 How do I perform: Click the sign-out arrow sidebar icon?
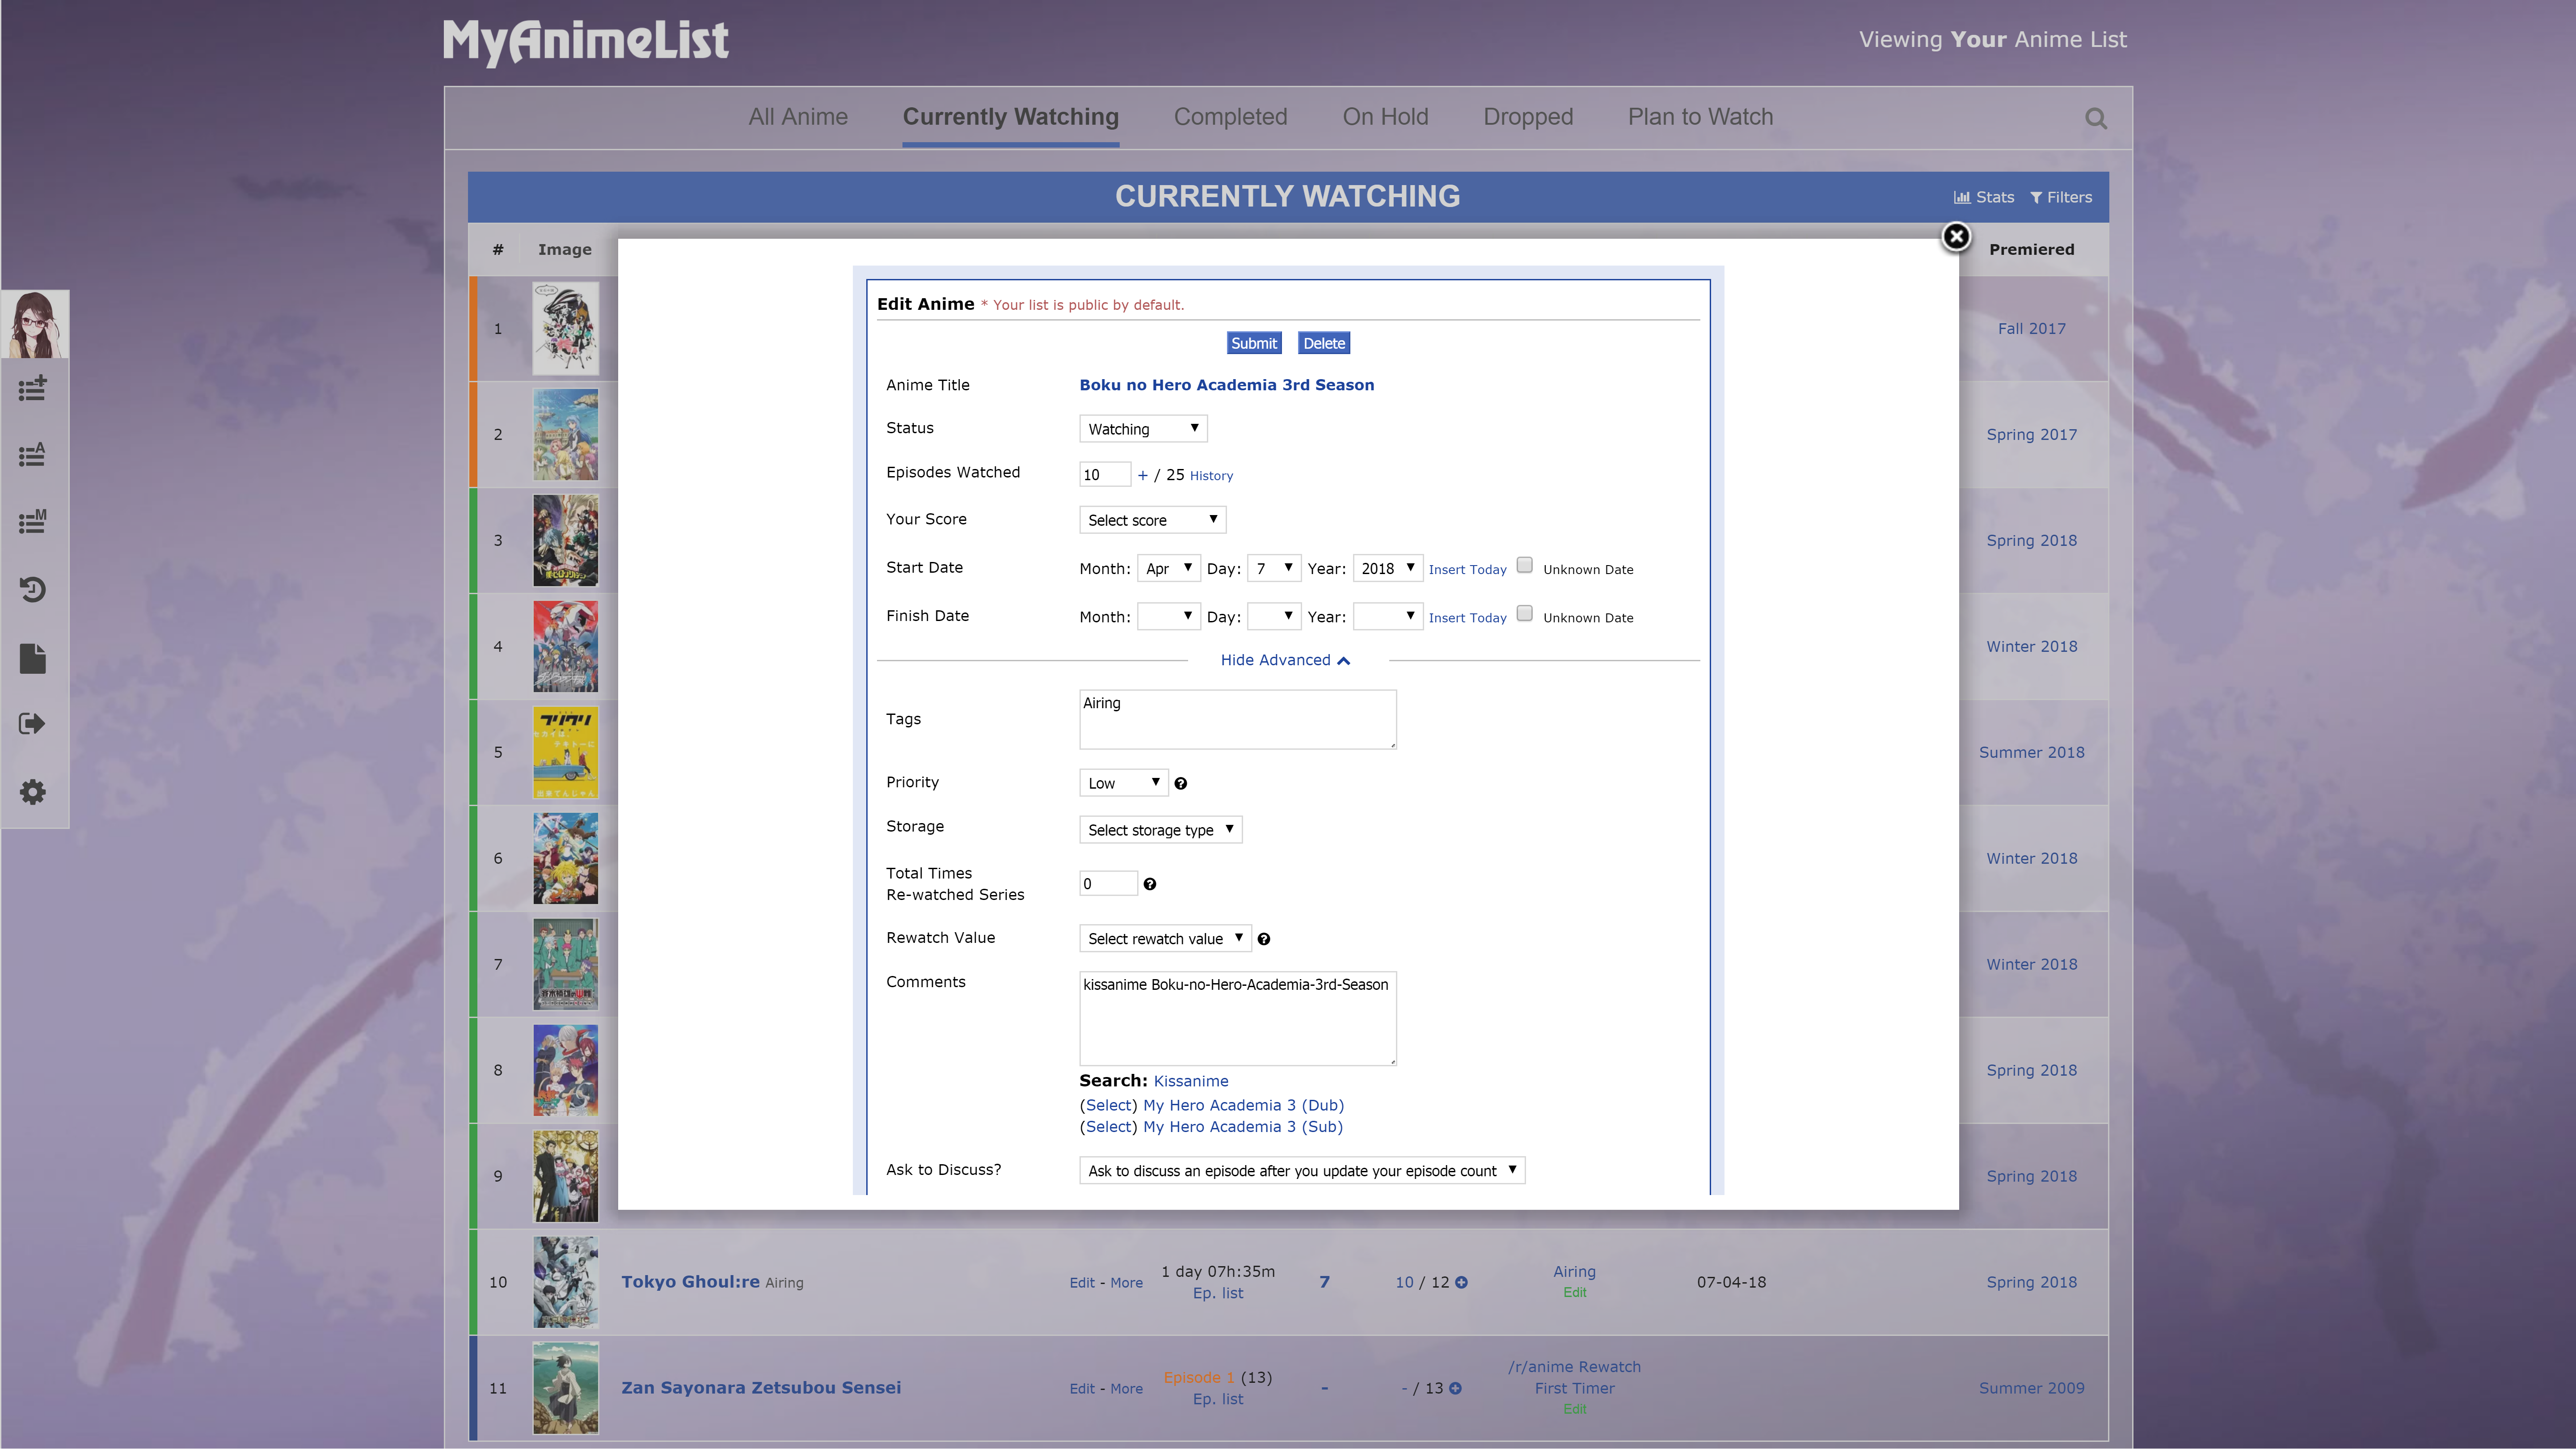coord(33,724)
